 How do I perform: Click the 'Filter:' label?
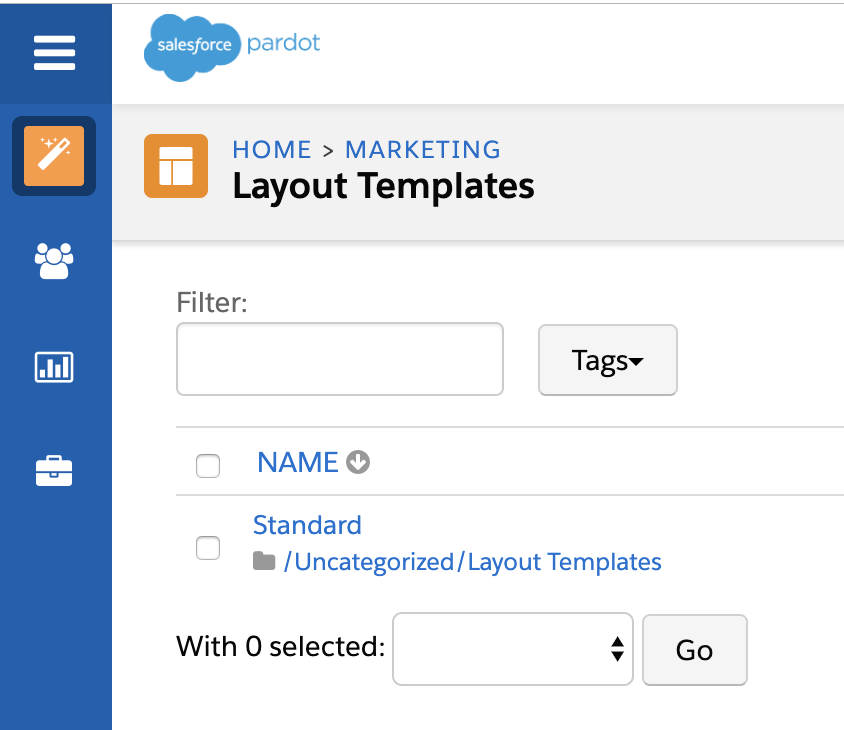pos(212,303)
